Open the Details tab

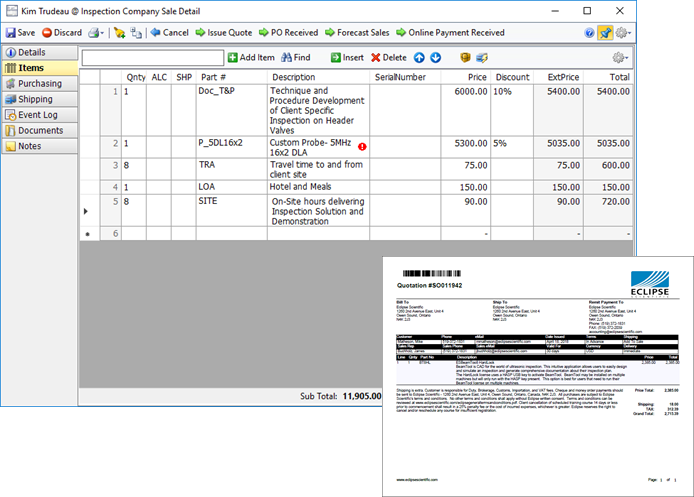click(x=40, y=52)
